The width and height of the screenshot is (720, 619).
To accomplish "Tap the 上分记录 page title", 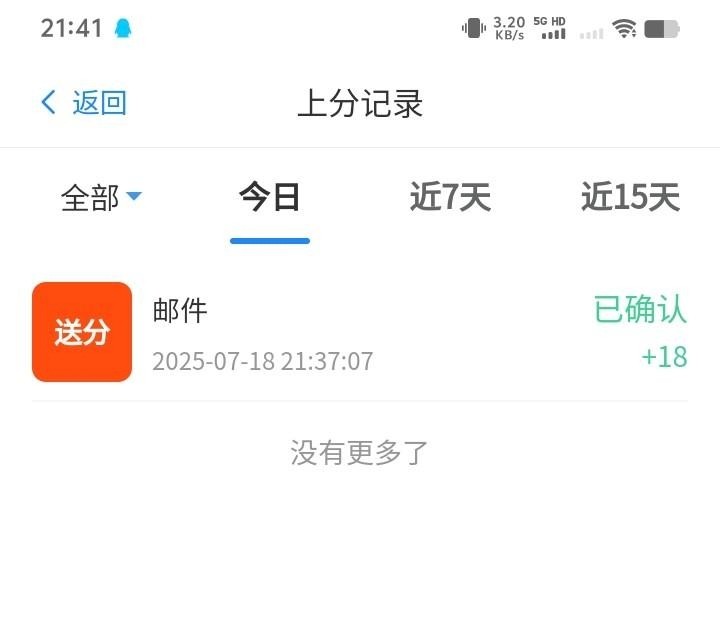I will pos(360,103).
